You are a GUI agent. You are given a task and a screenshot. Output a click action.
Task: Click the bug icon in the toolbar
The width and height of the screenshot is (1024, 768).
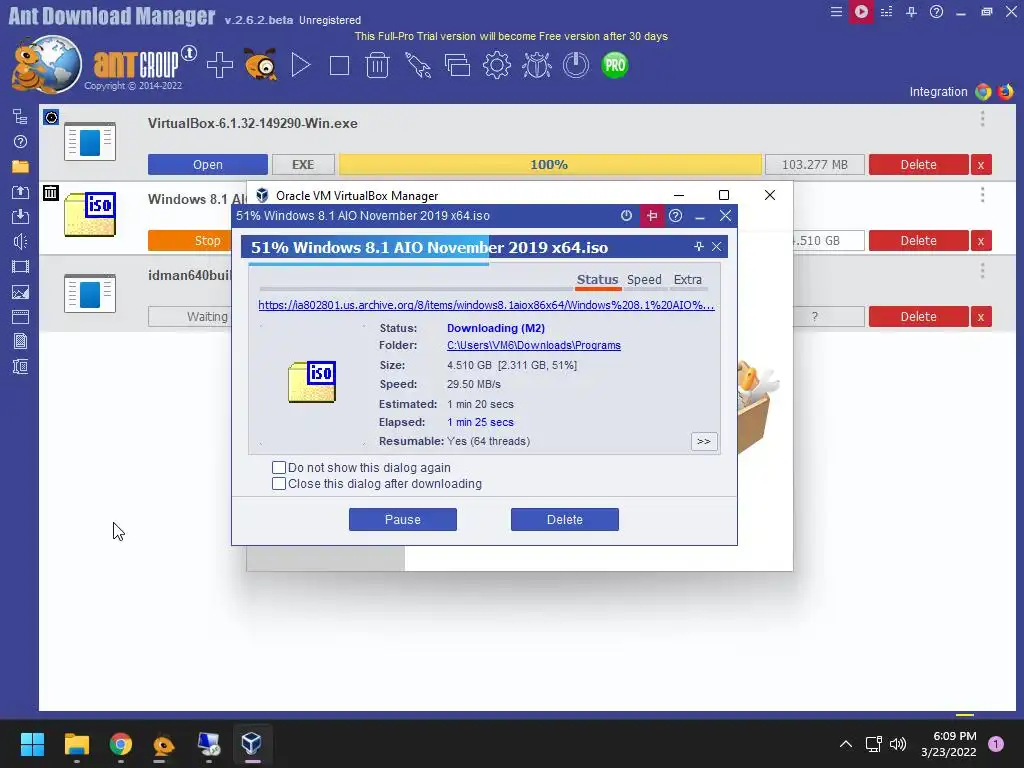(x=537, y=65)
